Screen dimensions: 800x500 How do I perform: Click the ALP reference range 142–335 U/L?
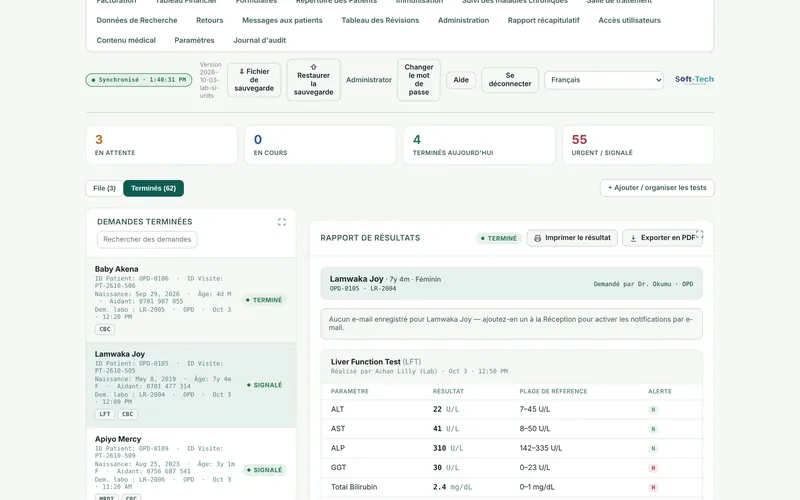(541, 448)
